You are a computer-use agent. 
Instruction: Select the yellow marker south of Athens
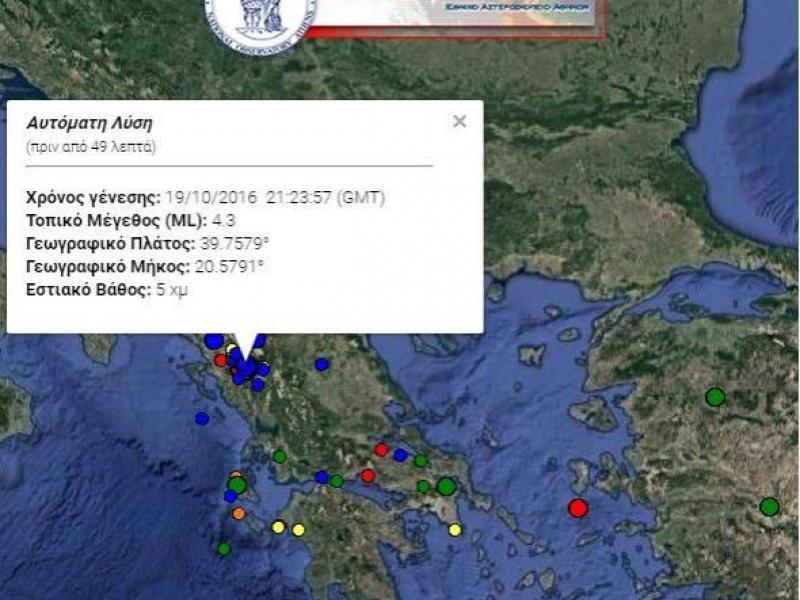click(455, 530)
